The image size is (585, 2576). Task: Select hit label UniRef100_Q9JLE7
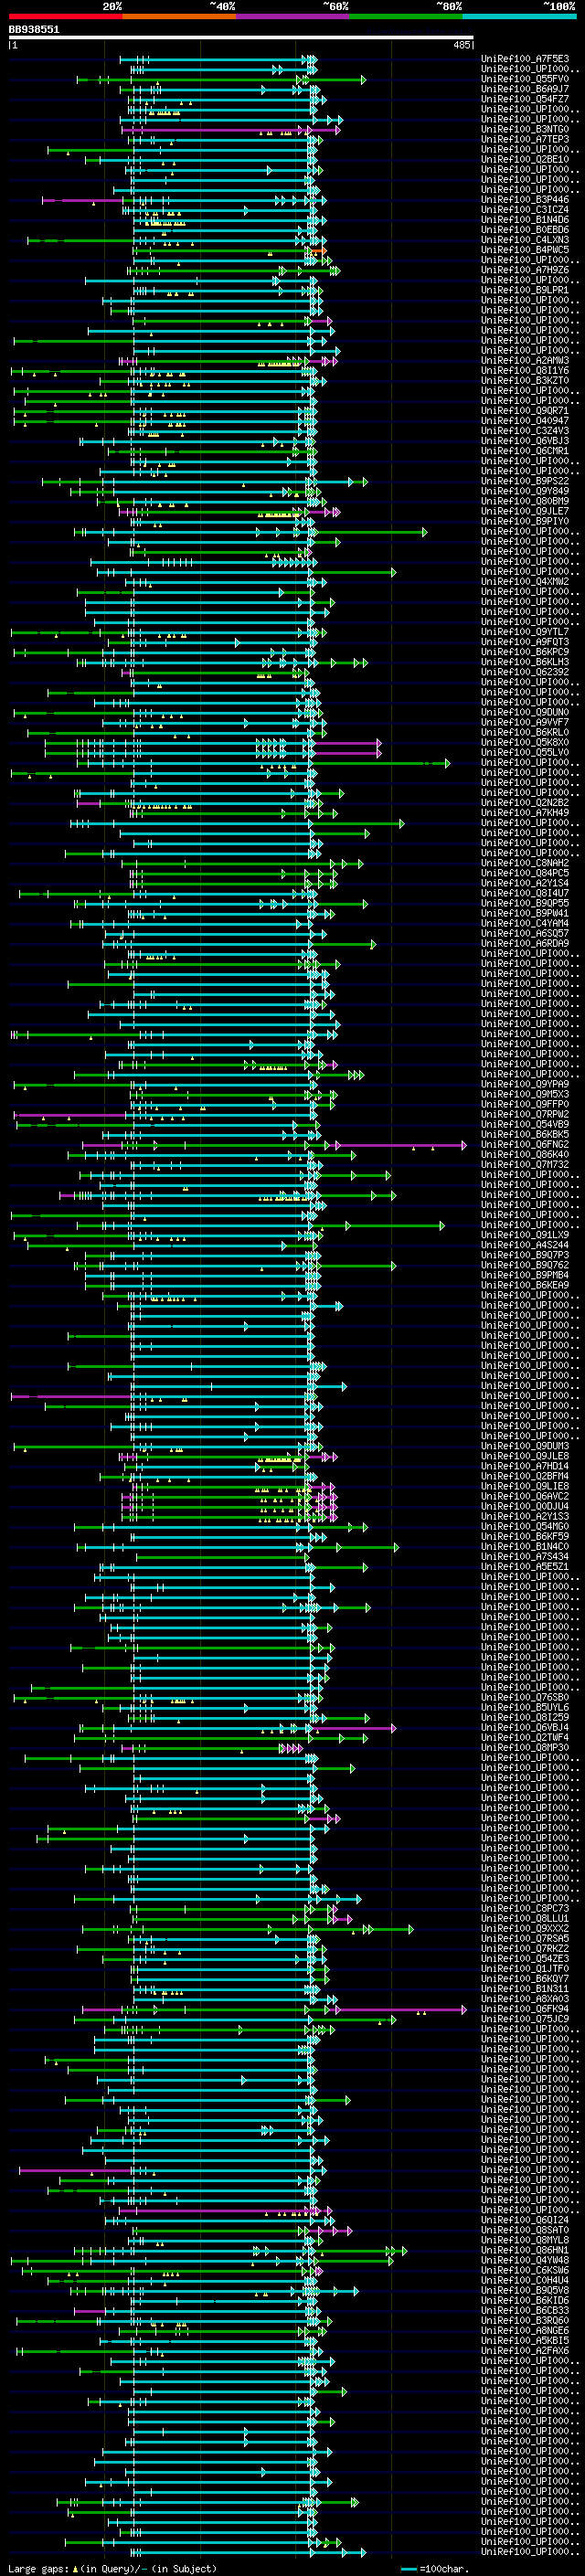click(x=525, y=511)
